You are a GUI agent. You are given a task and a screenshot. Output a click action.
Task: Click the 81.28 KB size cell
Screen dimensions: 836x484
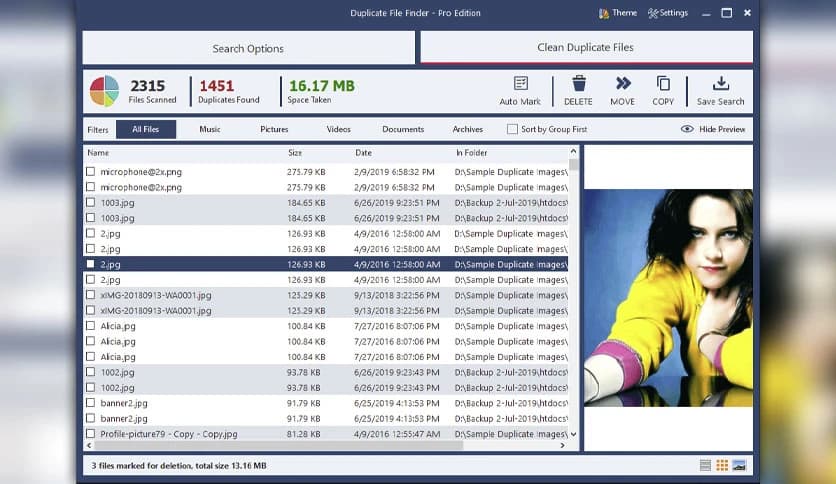[304, 434]
